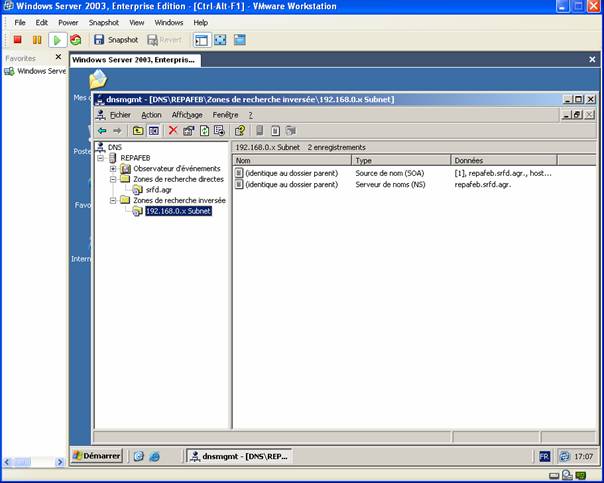Close the Favorites sidebar panel

(58, 57)
